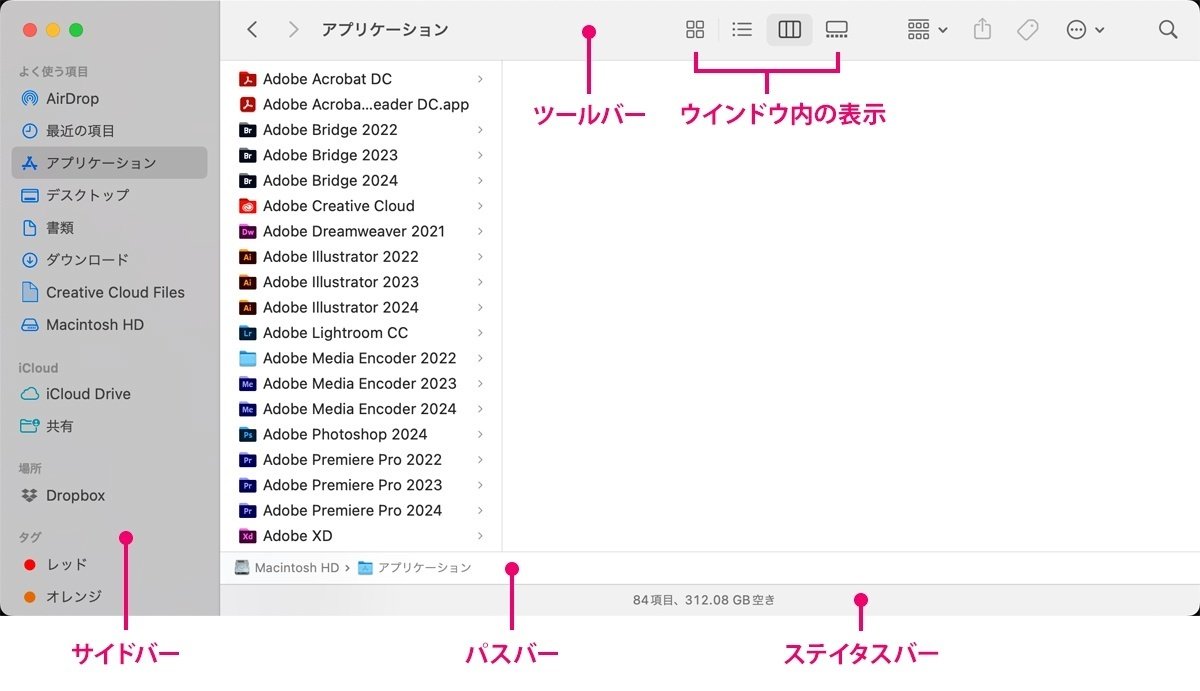The height and width of the screenshot is (691, 1200).
Task: Click the Adobe Illustrator 2022 icon
Action: coord(248,257)
